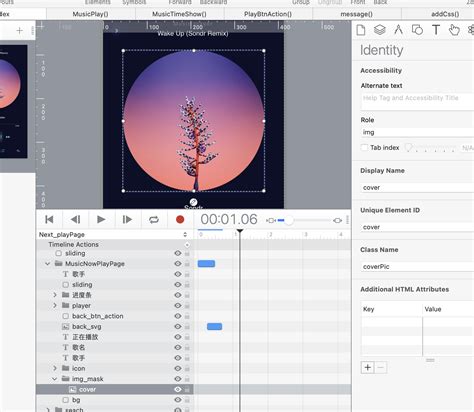Select the back_btn_action layer row

(x=115, y=316)
